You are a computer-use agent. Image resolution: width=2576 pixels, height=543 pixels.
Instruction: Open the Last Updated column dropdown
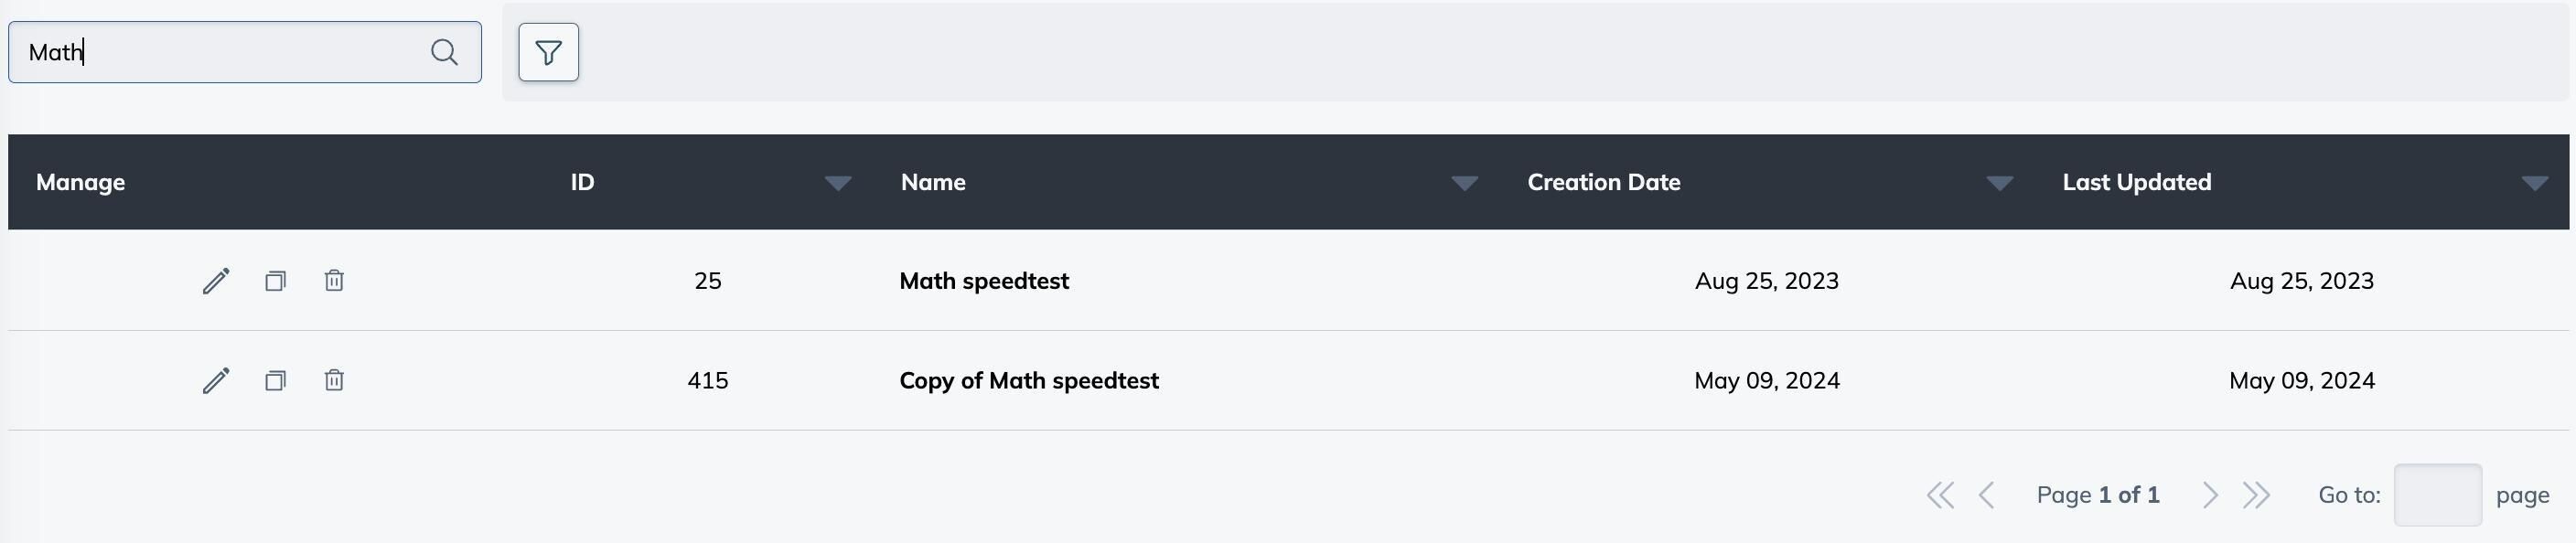(2534, 183)
